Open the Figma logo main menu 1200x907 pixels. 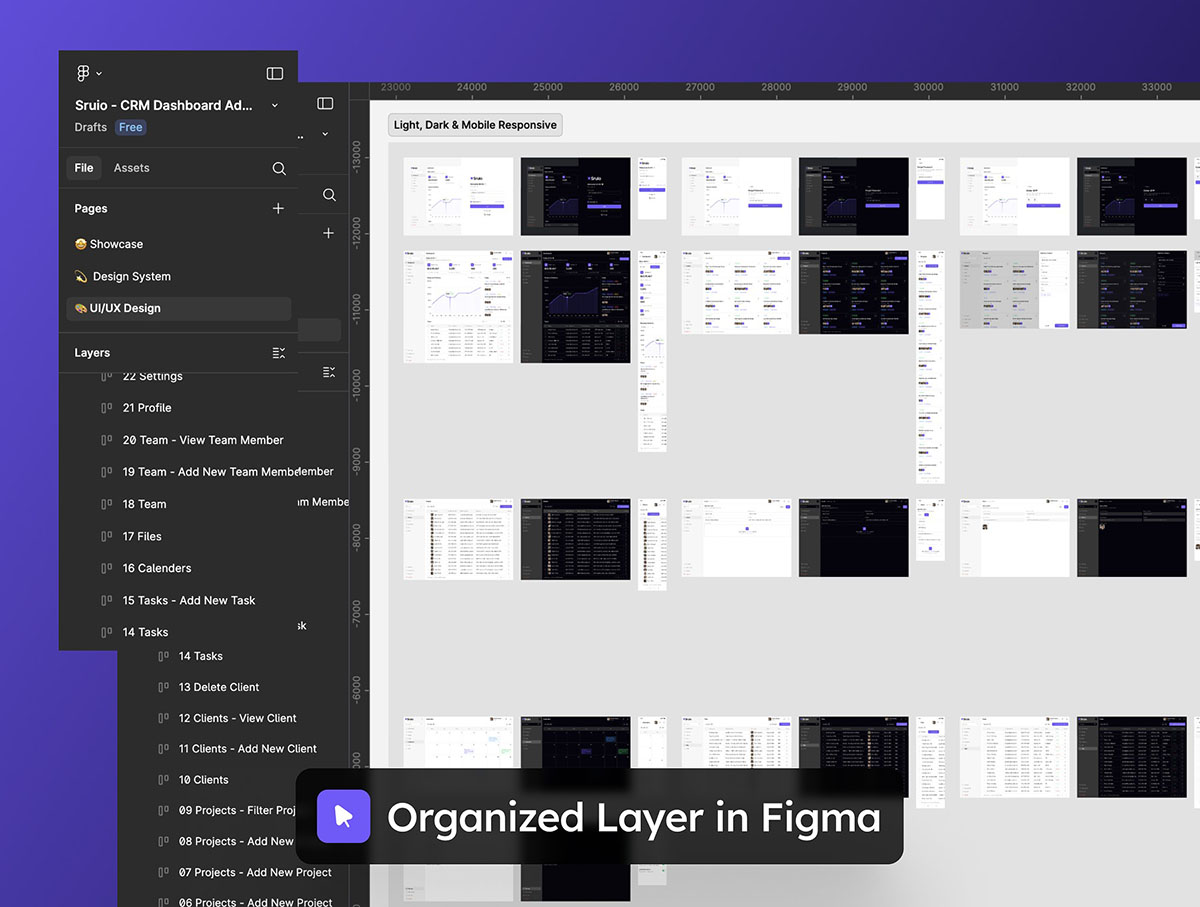pyautogui.click(x=89, y=73)
